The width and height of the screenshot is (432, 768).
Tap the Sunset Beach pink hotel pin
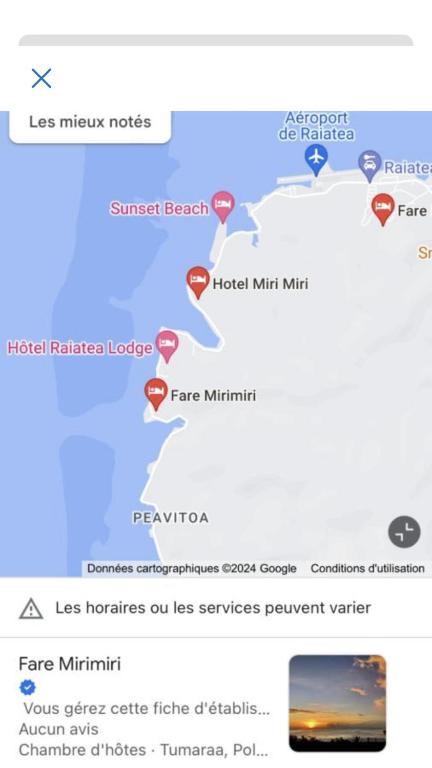point(223,206)
